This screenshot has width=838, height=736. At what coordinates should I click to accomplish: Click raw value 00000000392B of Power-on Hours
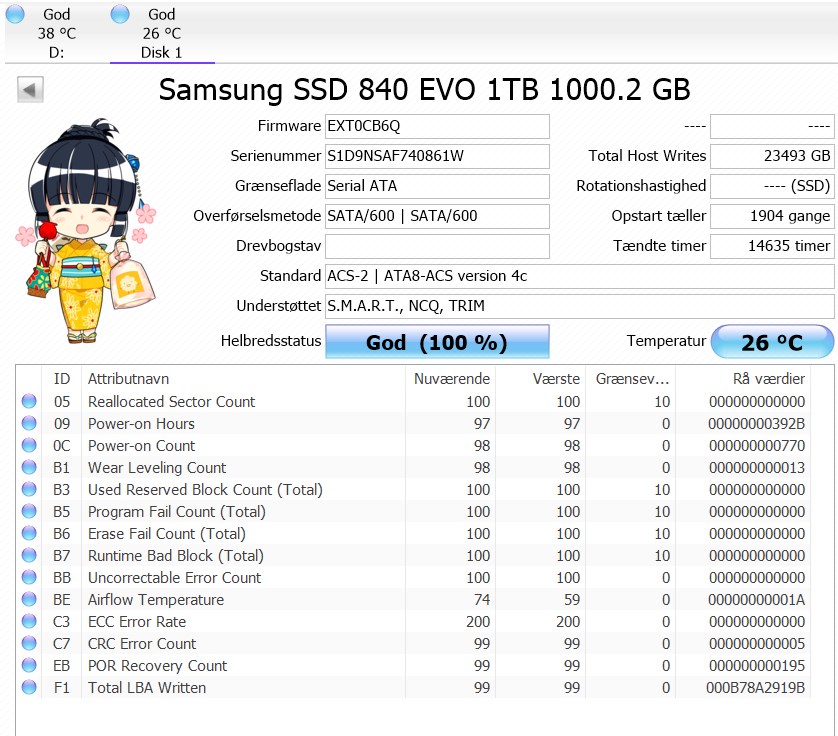coord(757,424)
